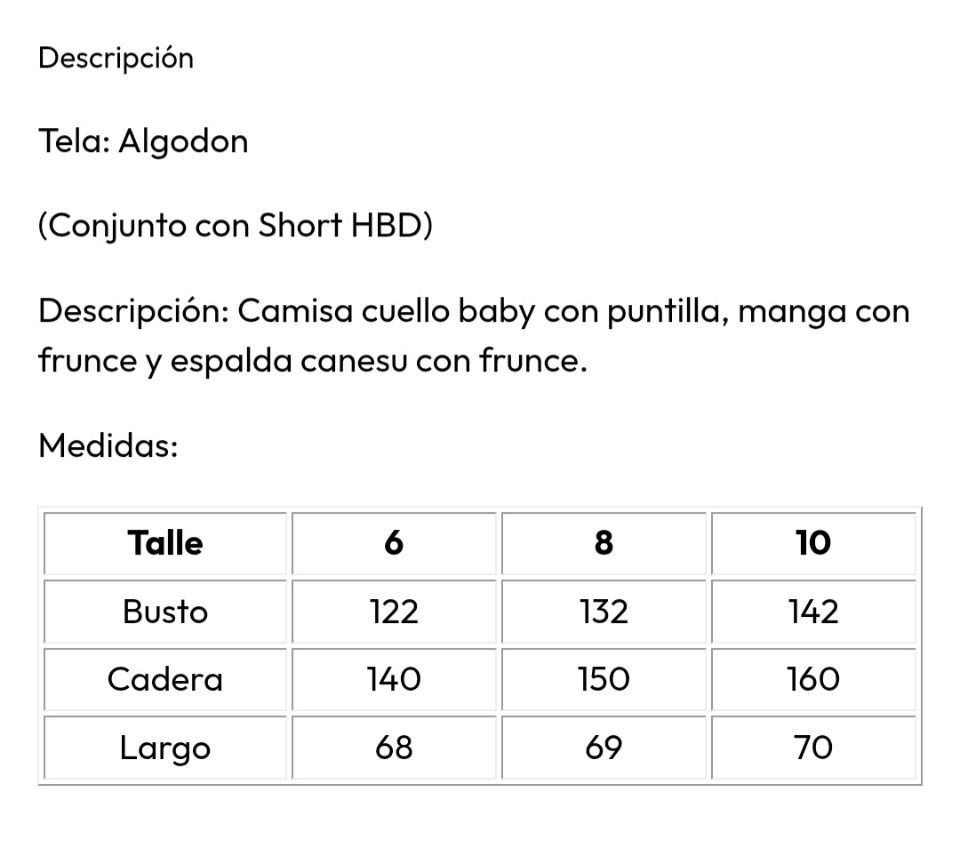Click Largo value 70

point(814,747)
